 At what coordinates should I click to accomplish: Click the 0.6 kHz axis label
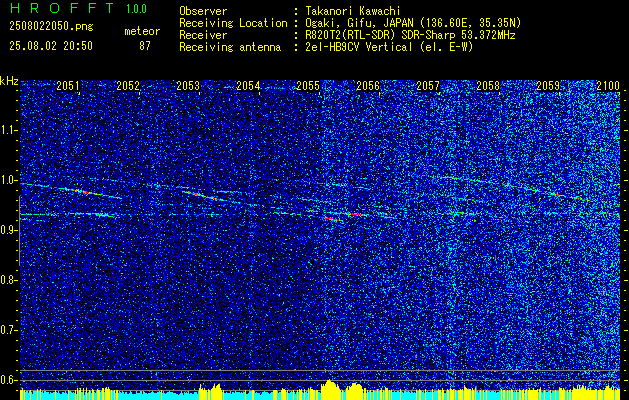tap(8, 380)
